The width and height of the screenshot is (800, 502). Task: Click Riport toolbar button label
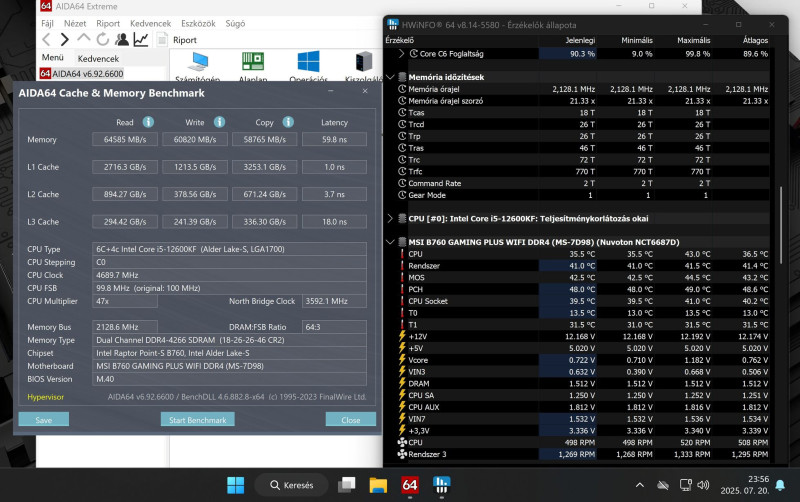point(185,40)
